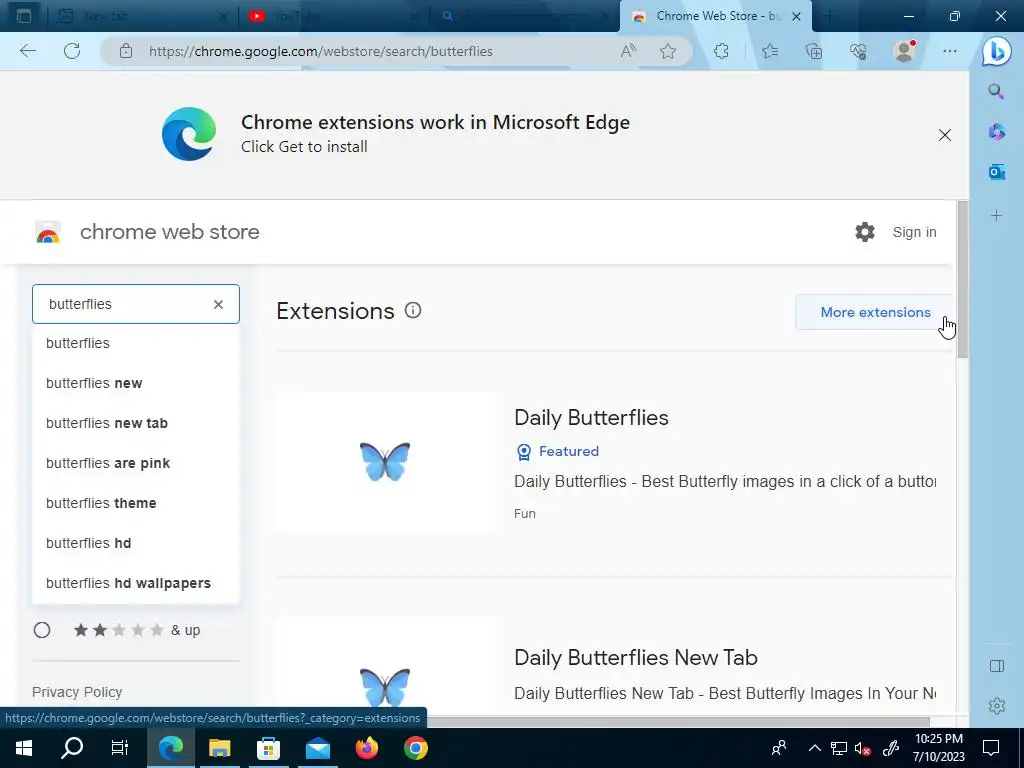The width and height of the screenshot is (1024, 768).
Task: Open Windows taskbar search
Action: [x=72, y=748]
